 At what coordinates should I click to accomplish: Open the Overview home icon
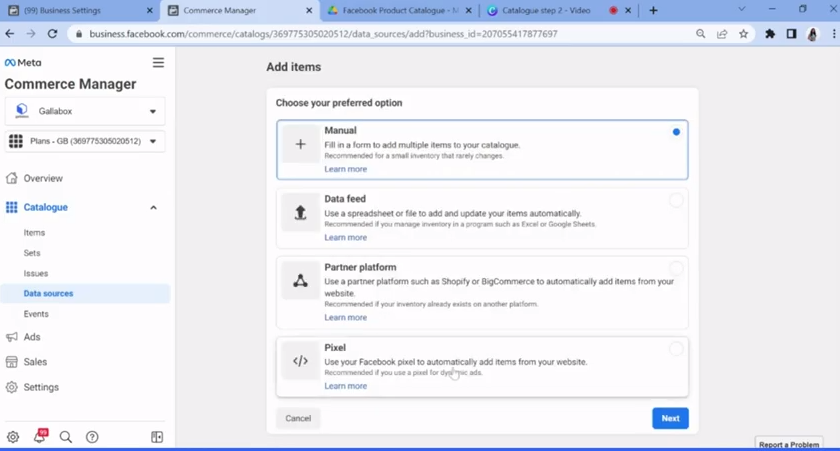(x=11, y=178)
